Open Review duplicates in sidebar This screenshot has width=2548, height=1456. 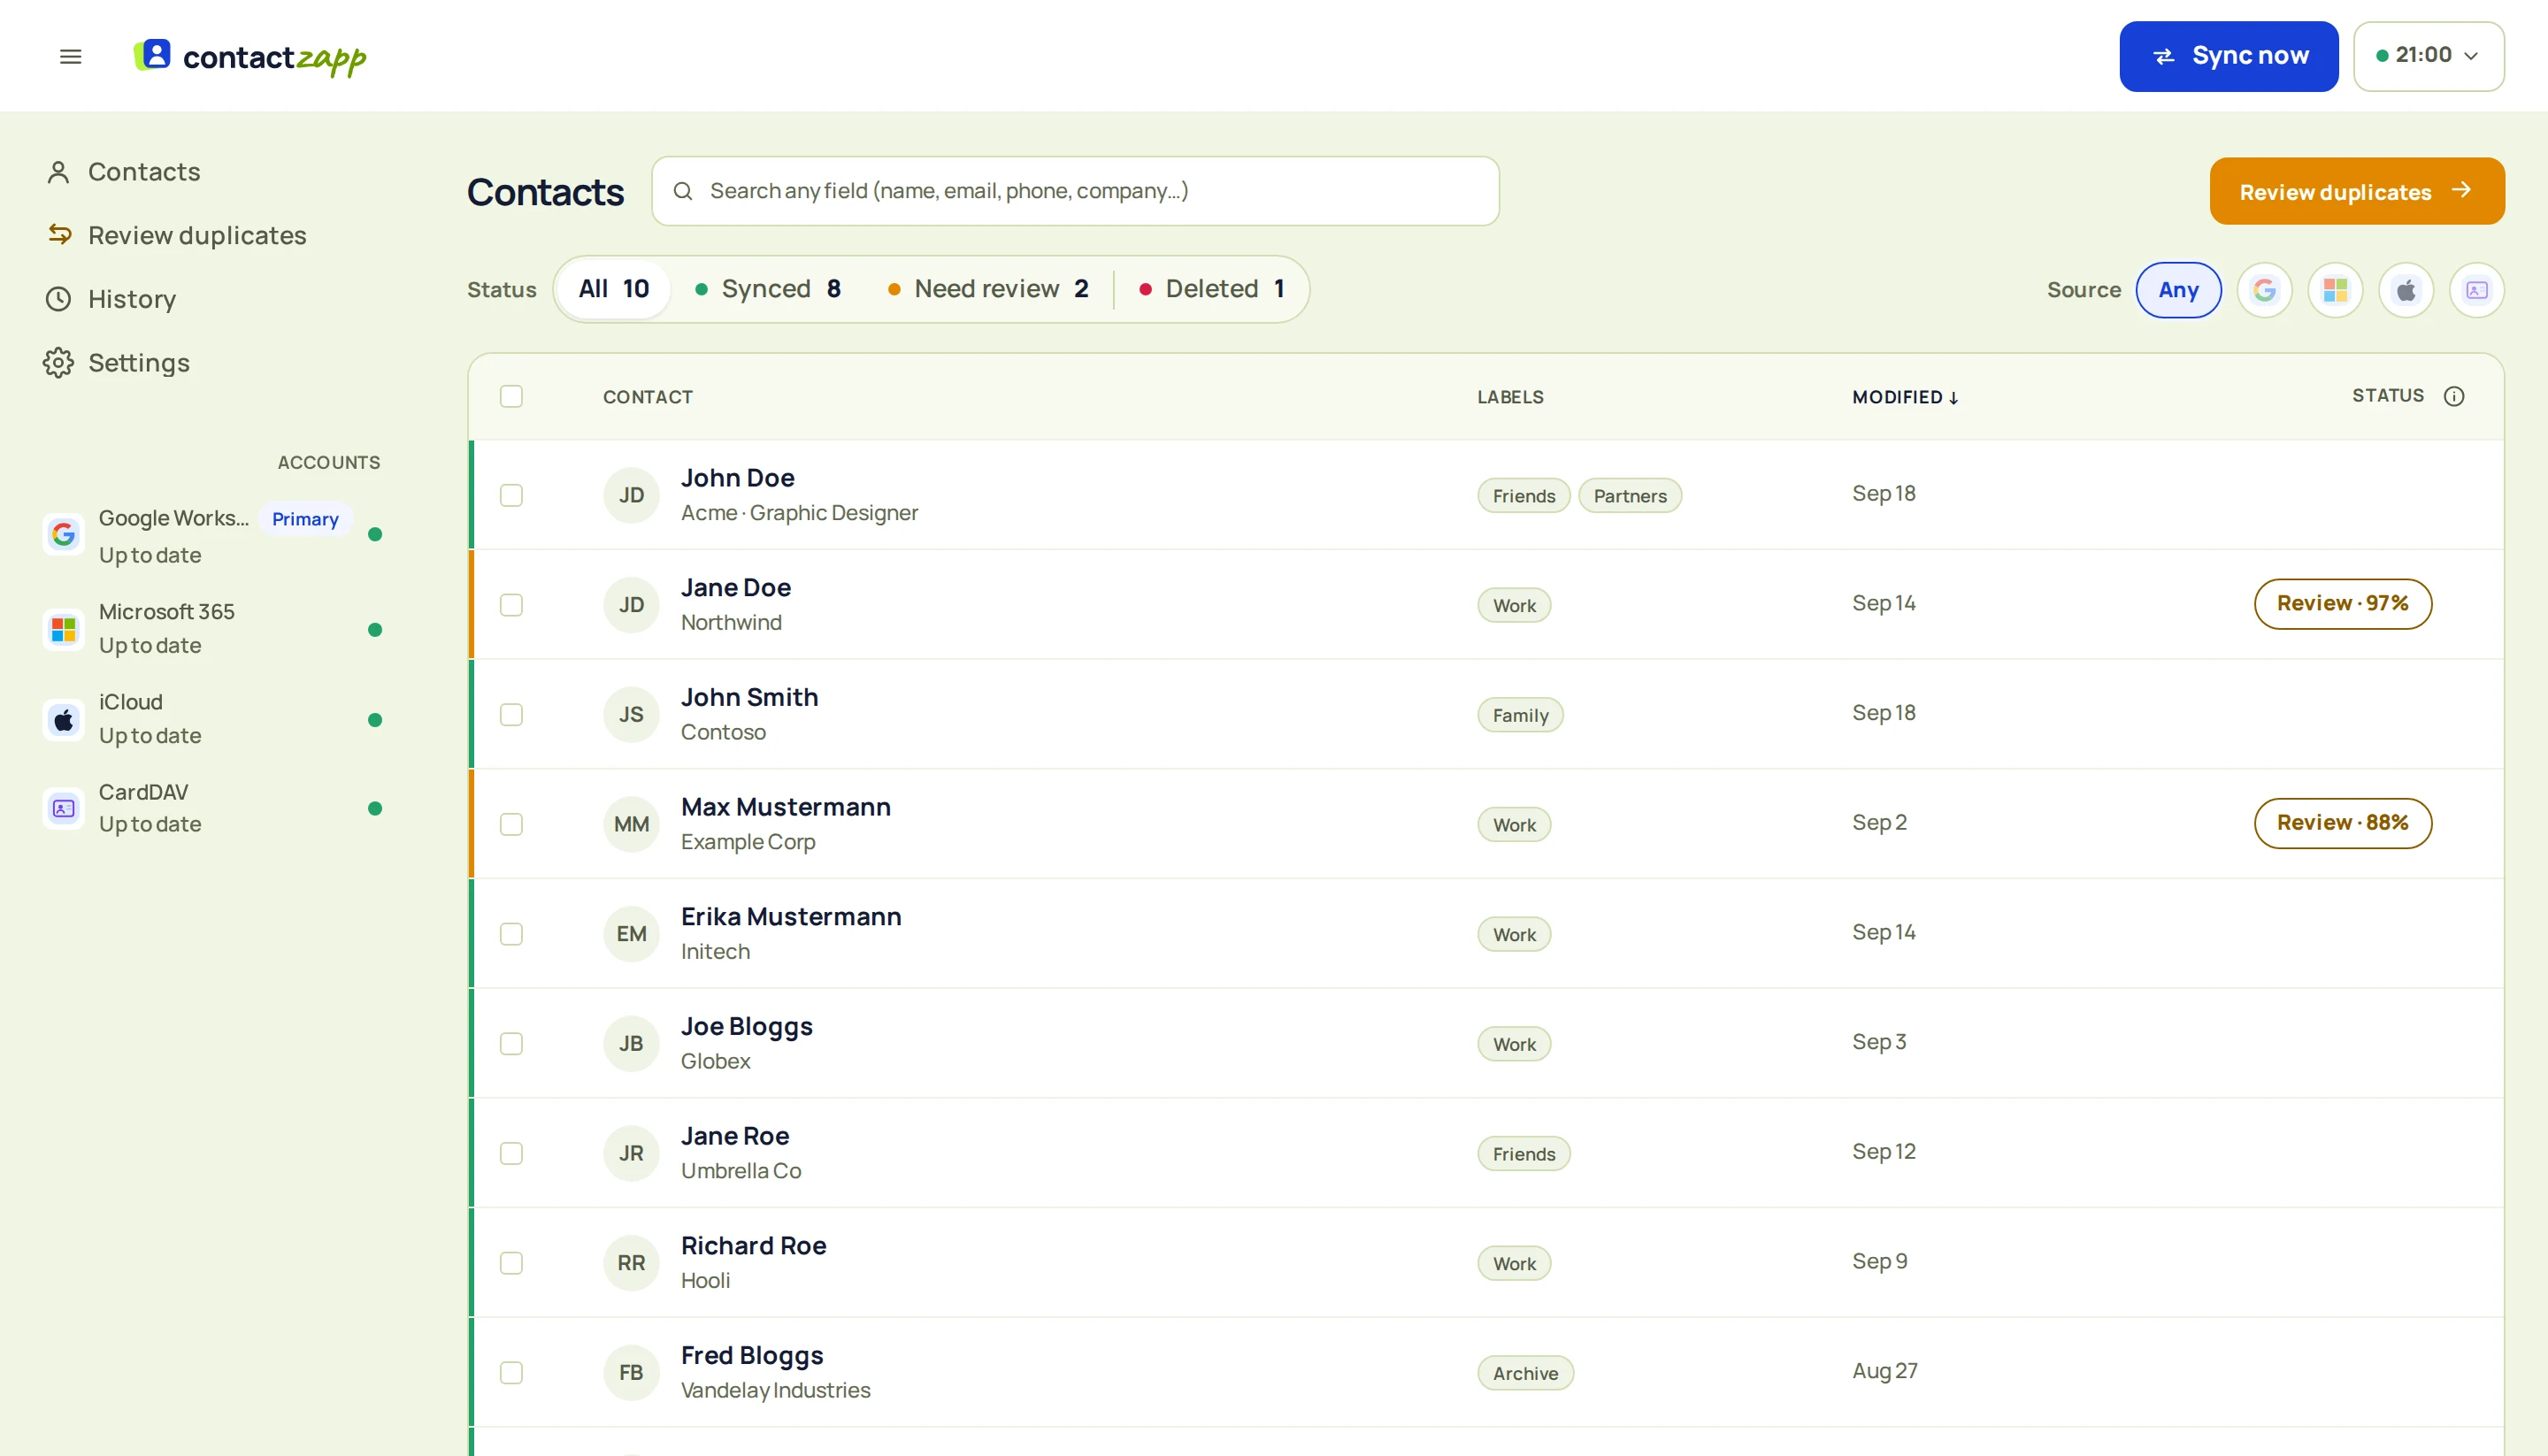pyautogui.click(x=176, y=235)
